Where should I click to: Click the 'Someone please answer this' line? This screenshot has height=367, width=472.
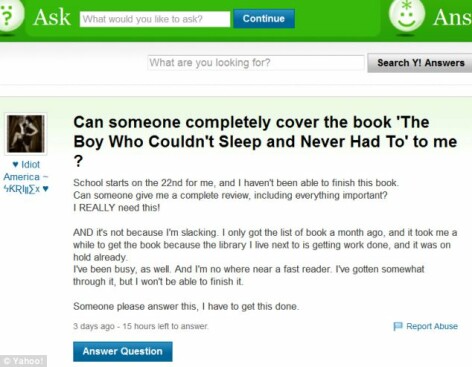pos(186,306)
